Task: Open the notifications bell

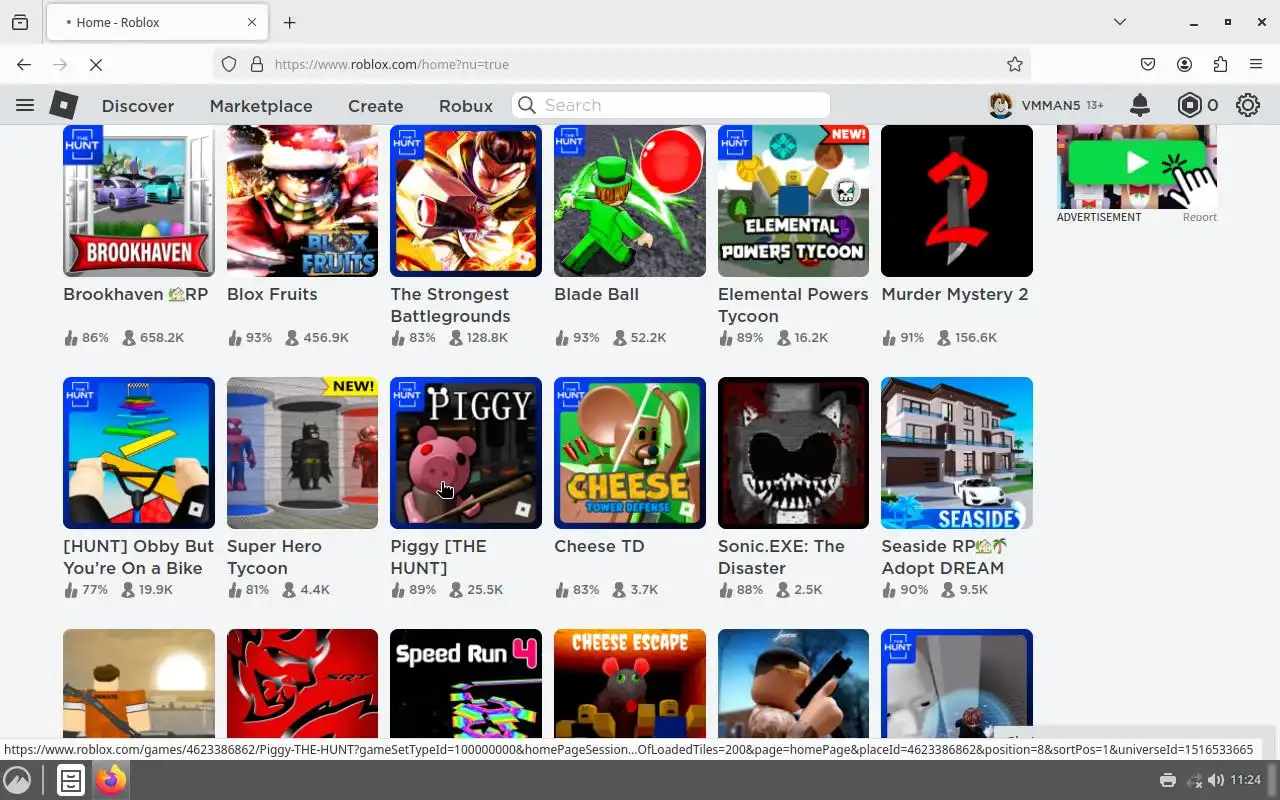Action: [1139, 105]
